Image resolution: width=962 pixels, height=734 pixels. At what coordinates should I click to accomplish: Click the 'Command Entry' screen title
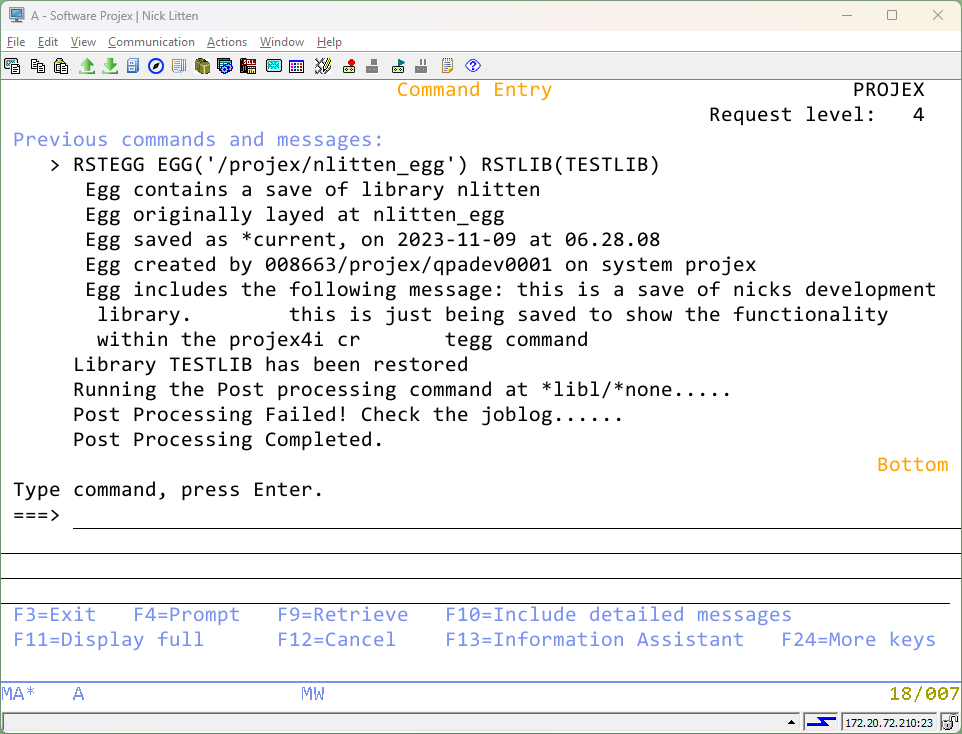point(474,90)
